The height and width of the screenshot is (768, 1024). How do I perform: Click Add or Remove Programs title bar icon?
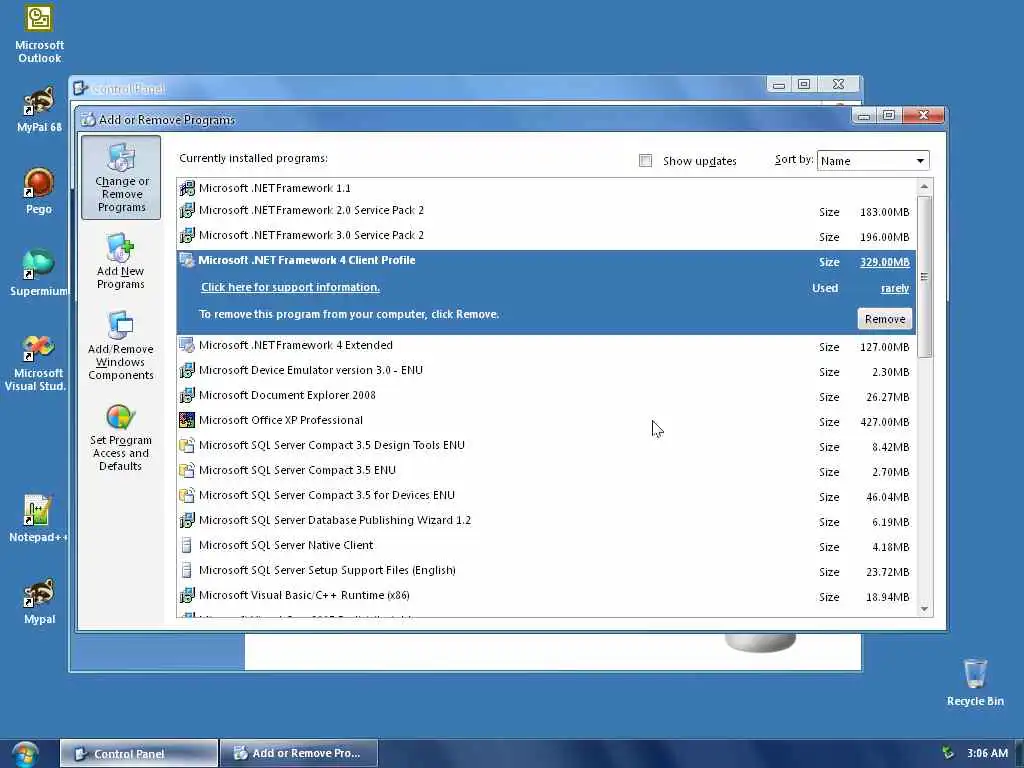[88, 120]
